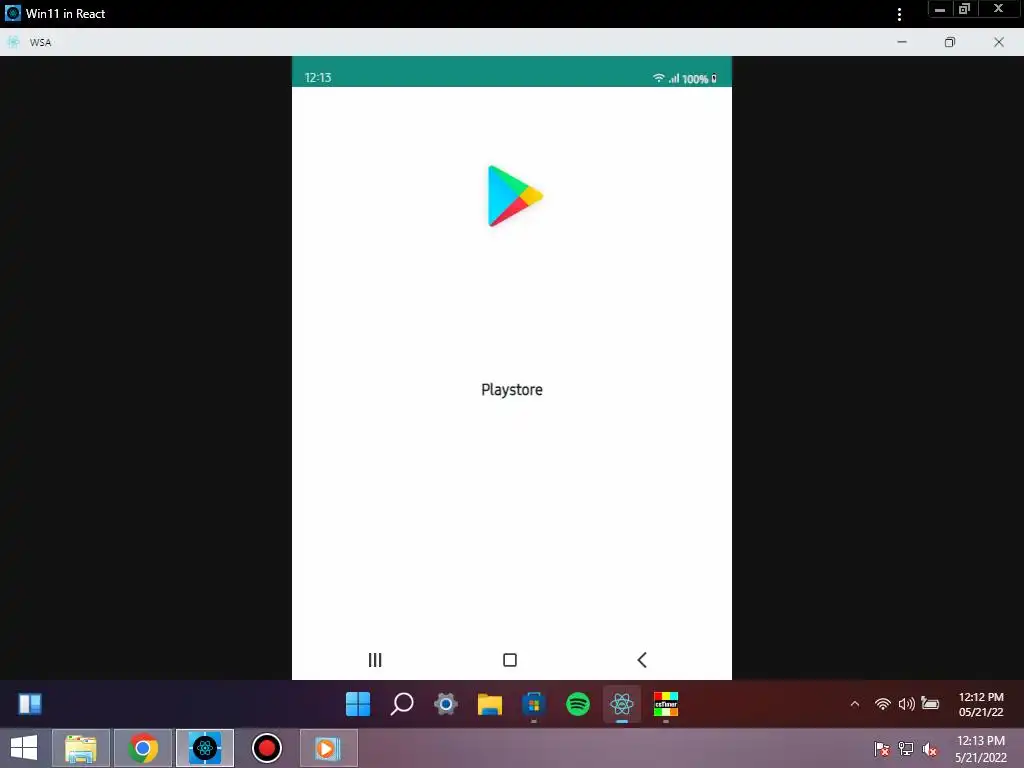Open Action Center flag tray icon

click(x=882, y=748)
